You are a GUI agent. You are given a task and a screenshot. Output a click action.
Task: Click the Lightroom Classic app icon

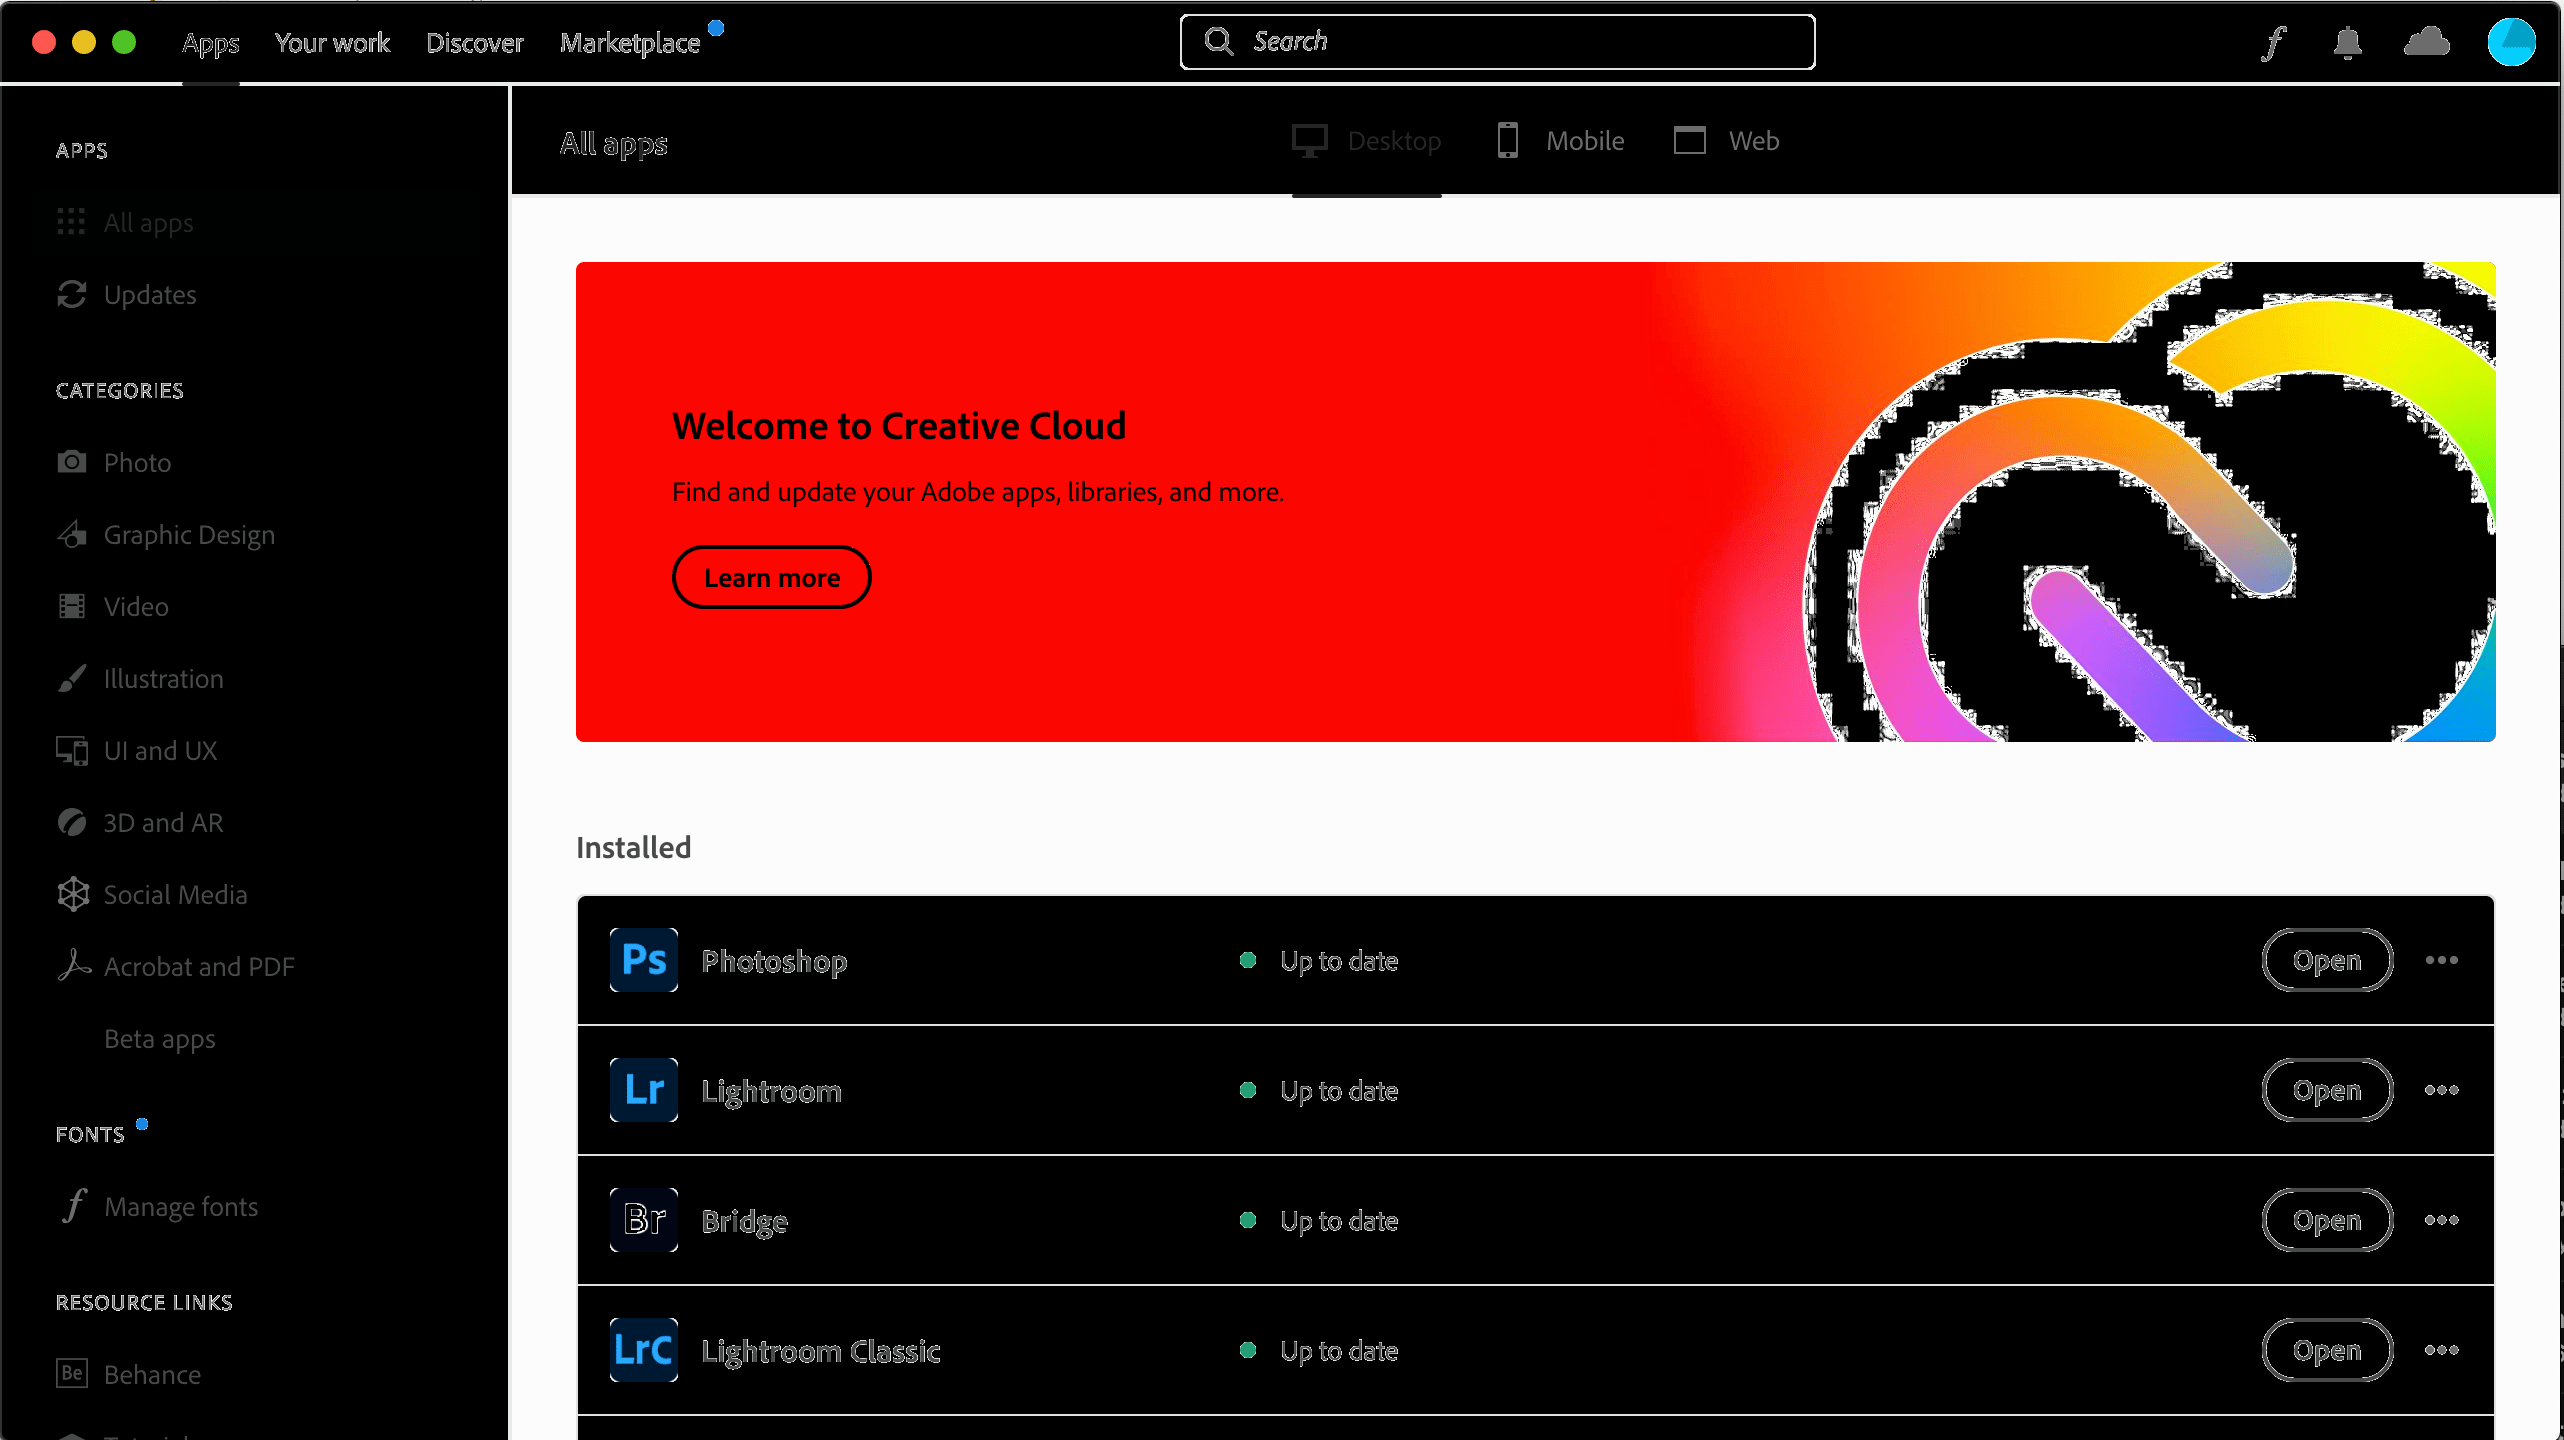[643, 1350]
